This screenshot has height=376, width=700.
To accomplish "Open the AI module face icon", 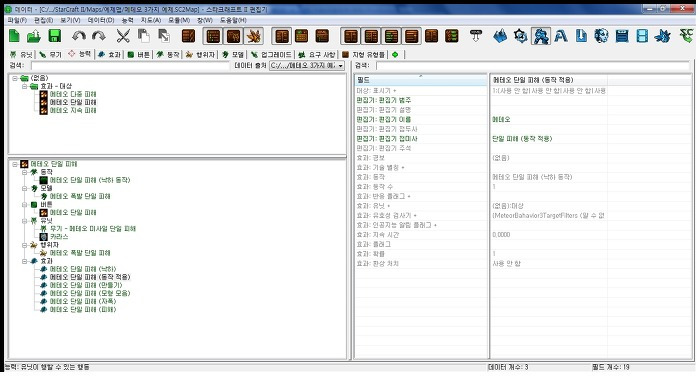I will tap(601, 36).
